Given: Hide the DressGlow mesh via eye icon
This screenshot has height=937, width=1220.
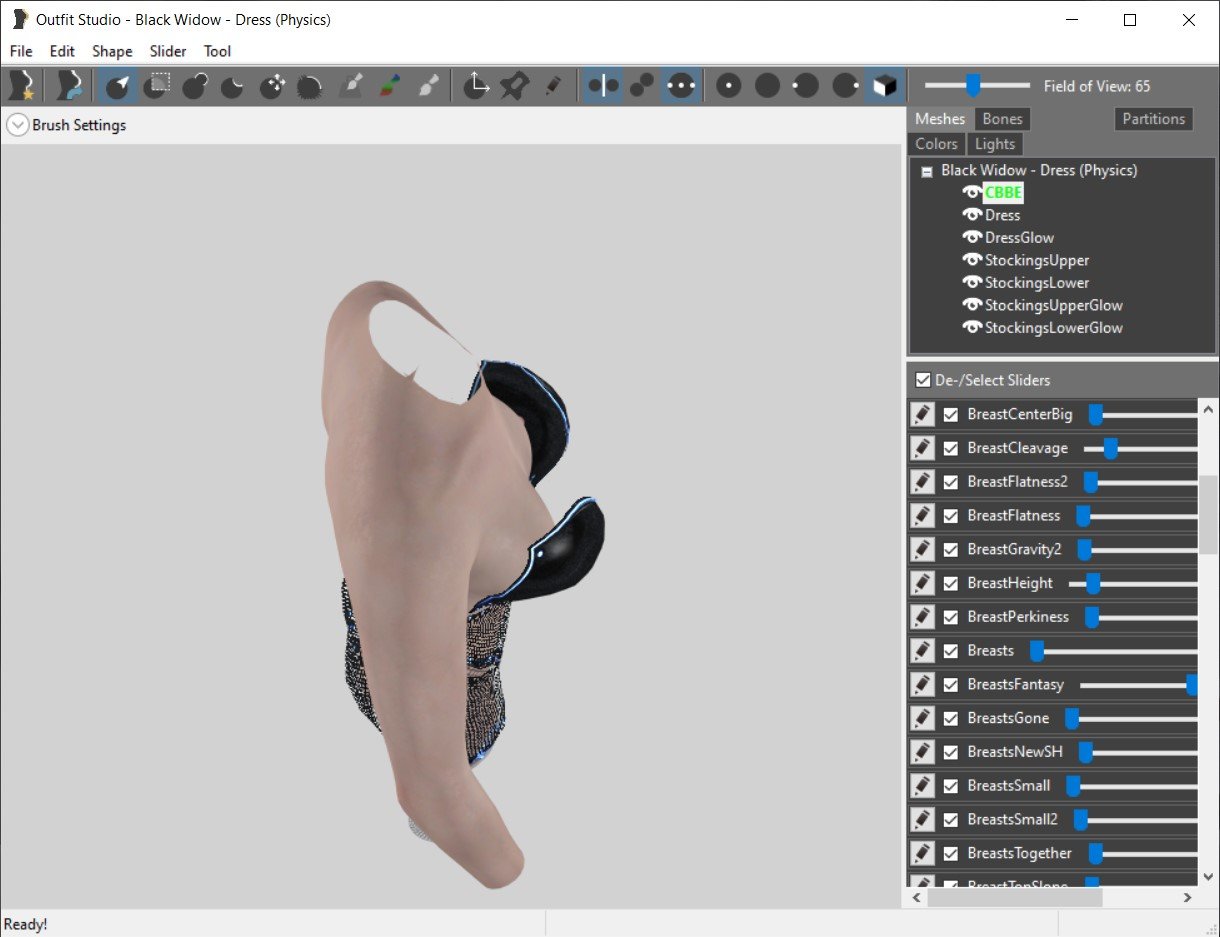Looking at the screenshot, I should click(971, 238).
